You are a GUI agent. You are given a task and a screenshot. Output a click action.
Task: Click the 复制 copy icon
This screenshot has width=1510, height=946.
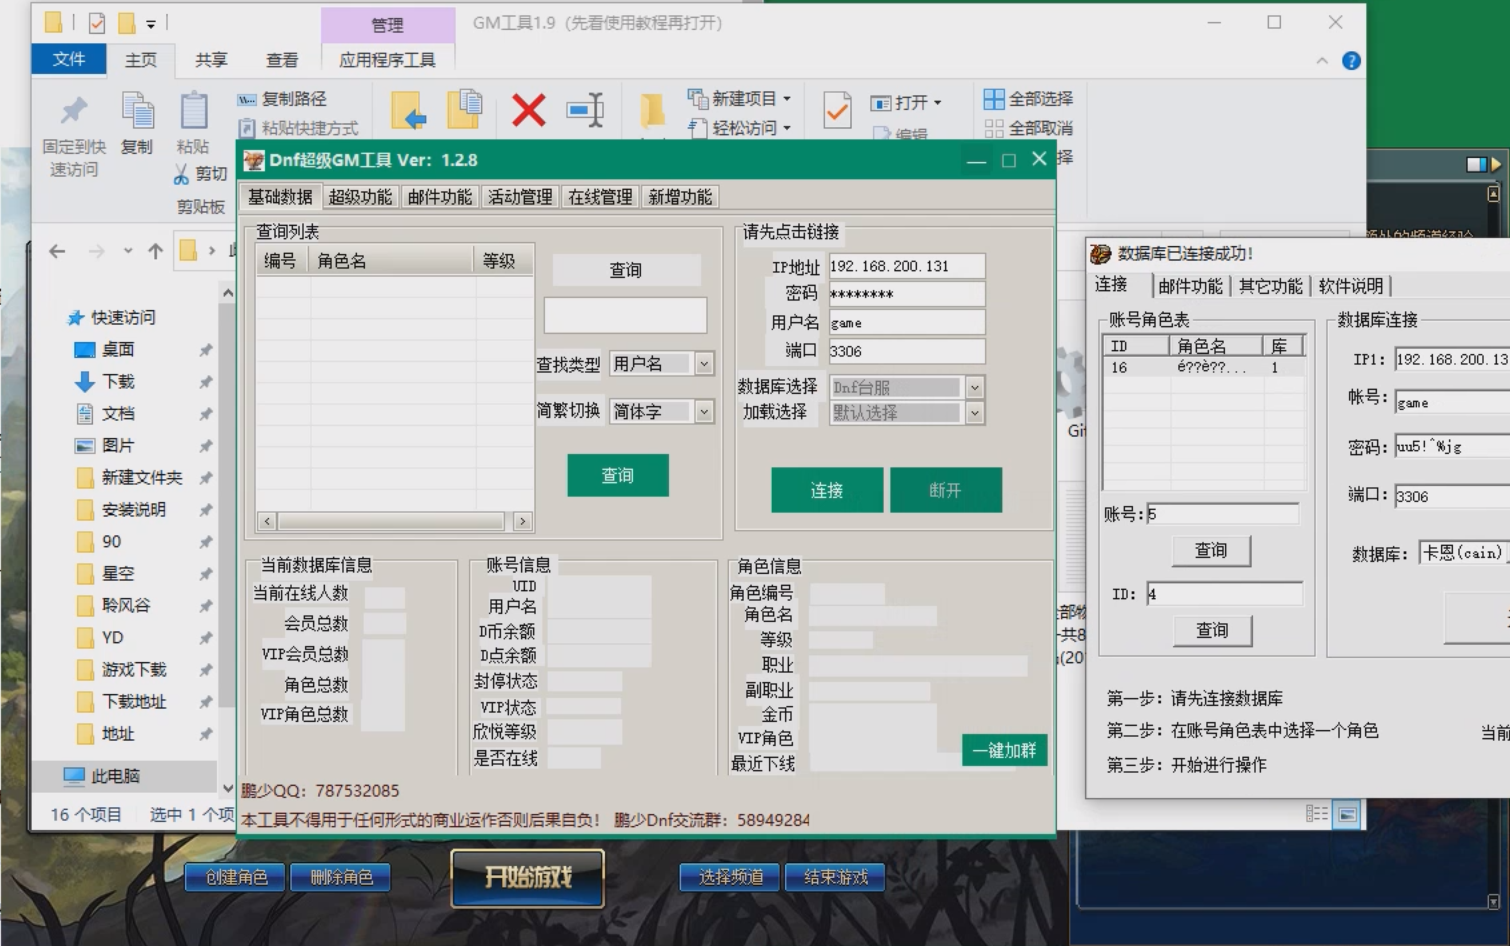tap(136, 112)
